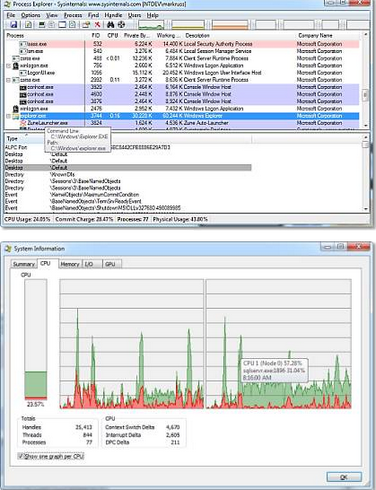Click the System Information window title icon
The image size is (376, 490).
click(8, 249)
